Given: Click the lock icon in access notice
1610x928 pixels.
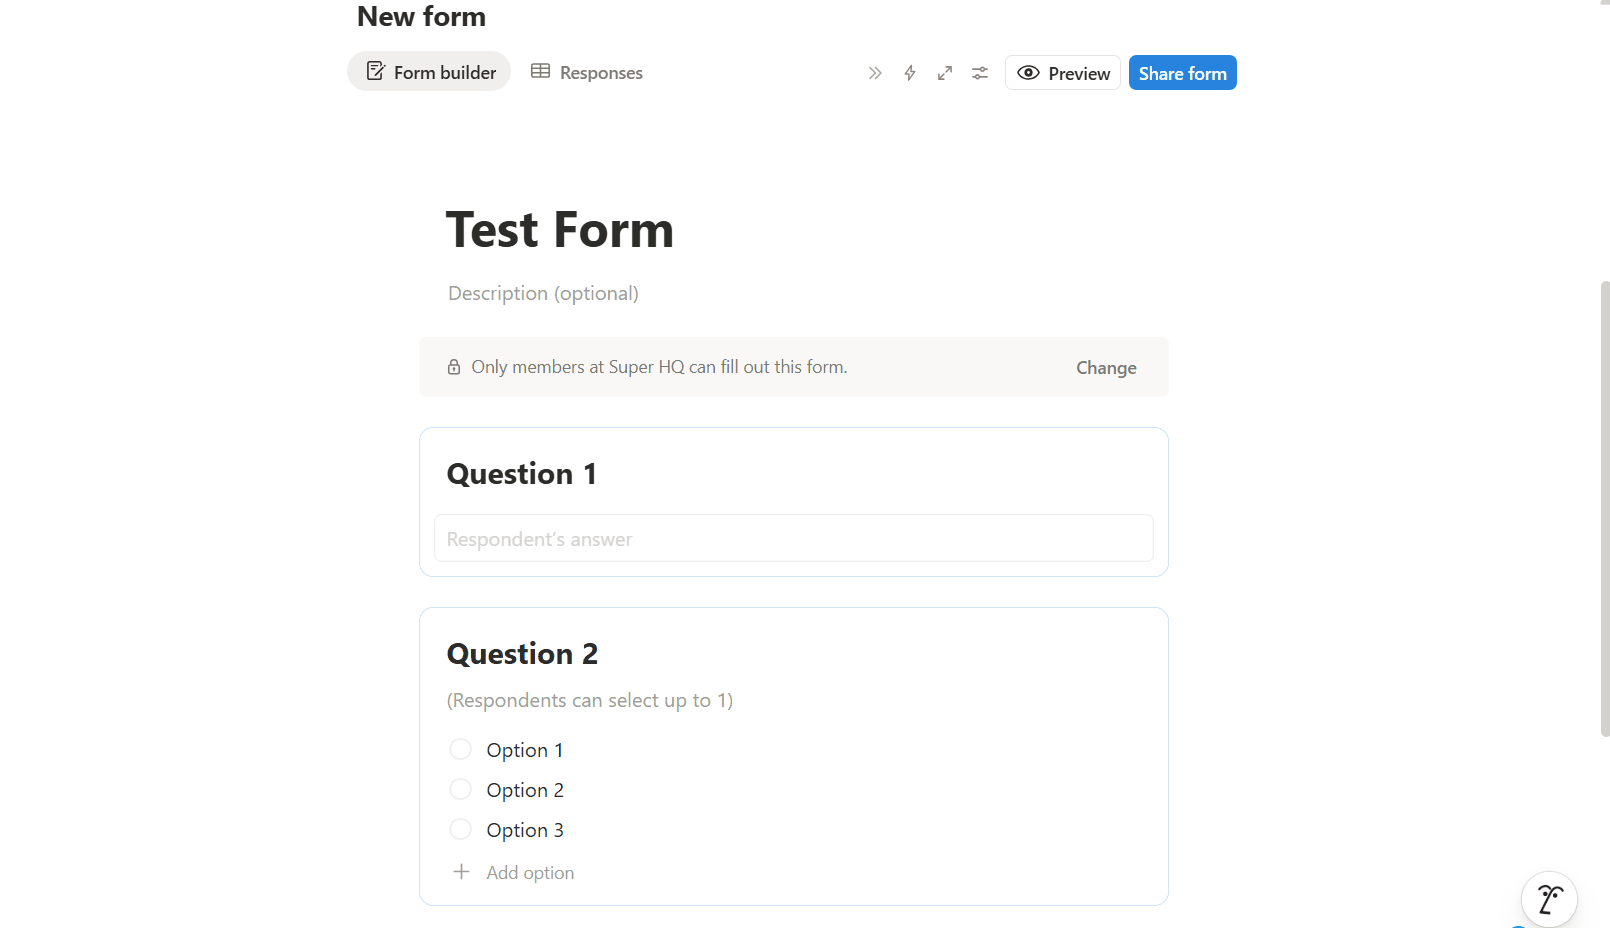Looking at the screenshot, I should [454, 367].
